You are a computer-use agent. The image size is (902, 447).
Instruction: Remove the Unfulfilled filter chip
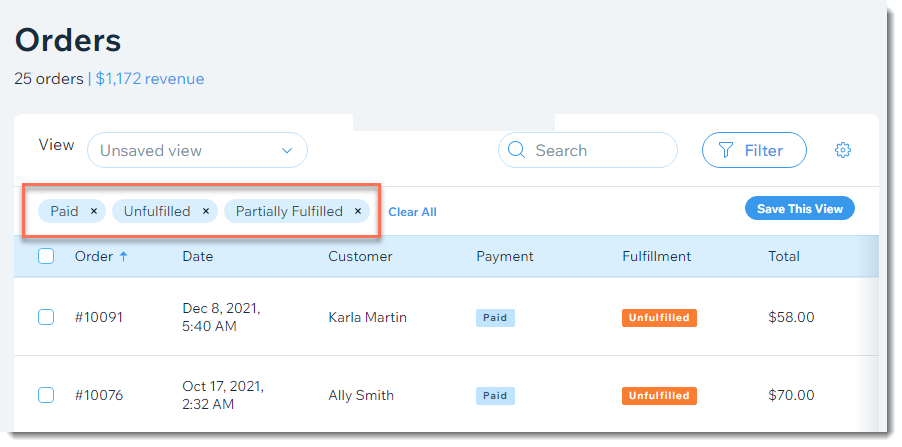tap(205, 211)
